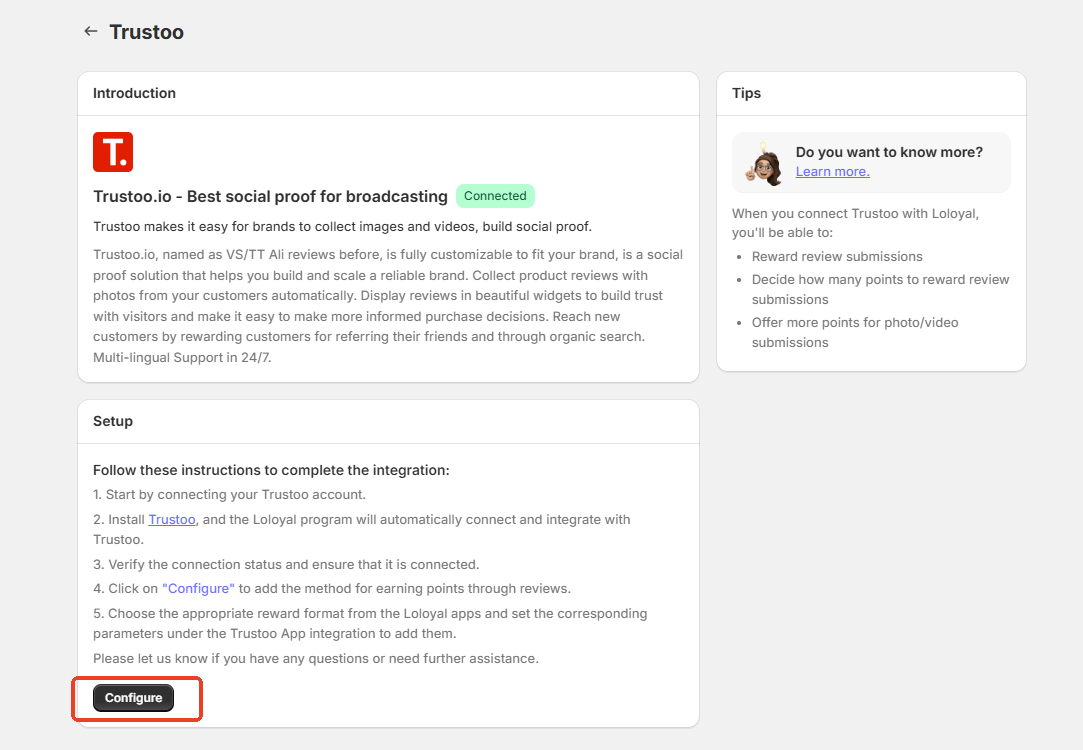
Task: Click step 3 "Verify the connection status" text
Action: (x=286, y=564)
